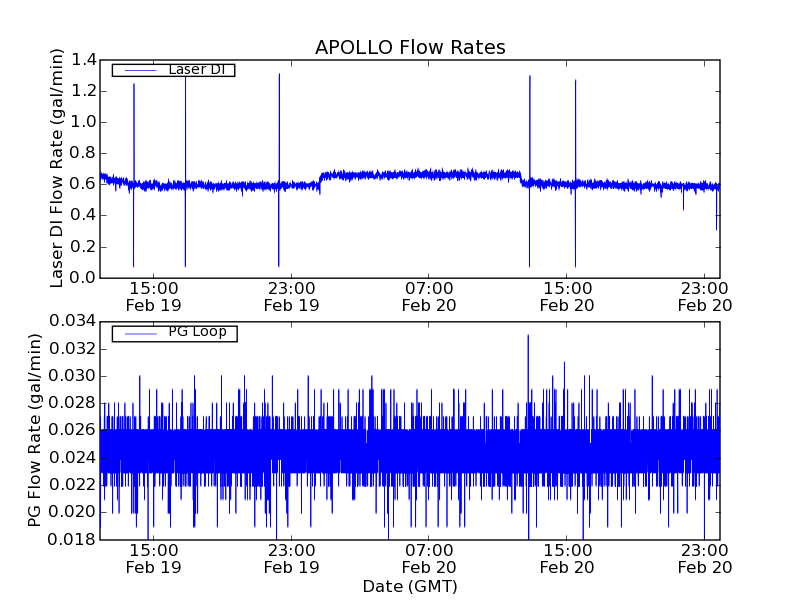The height and width of the screenshot is (600, 800).
Task: Click the 1.2 tick on Laser DI axis
Action: click(x=84, y=91)
